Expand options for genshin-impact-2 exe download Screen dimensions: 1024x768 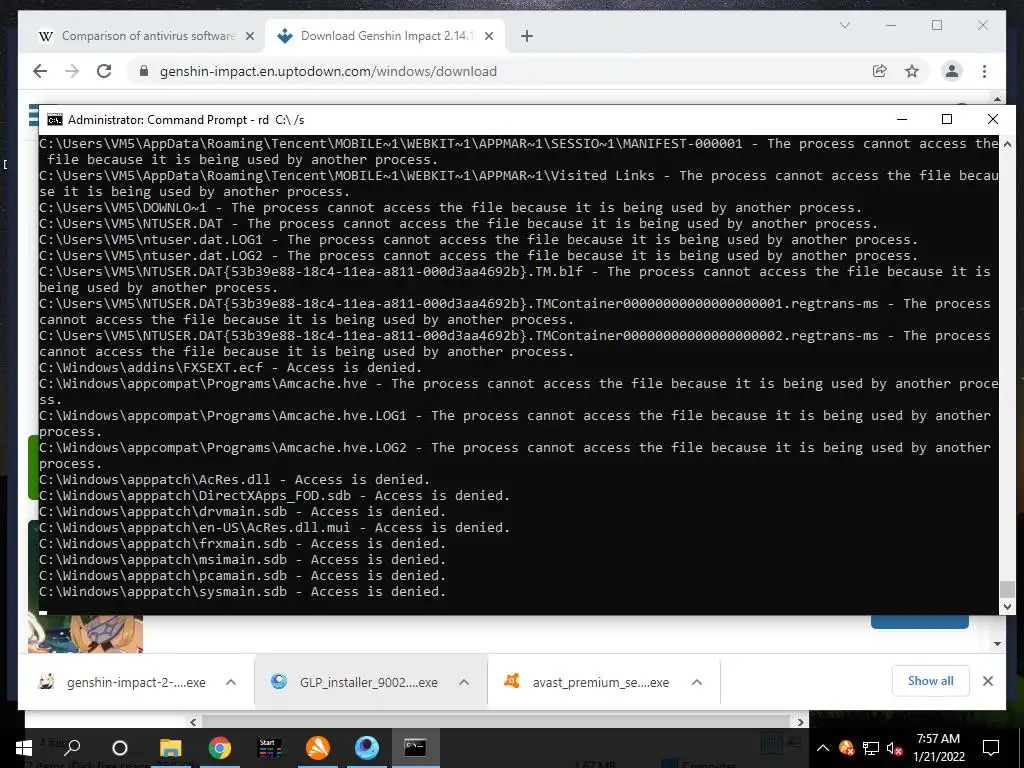click(231, 682)
